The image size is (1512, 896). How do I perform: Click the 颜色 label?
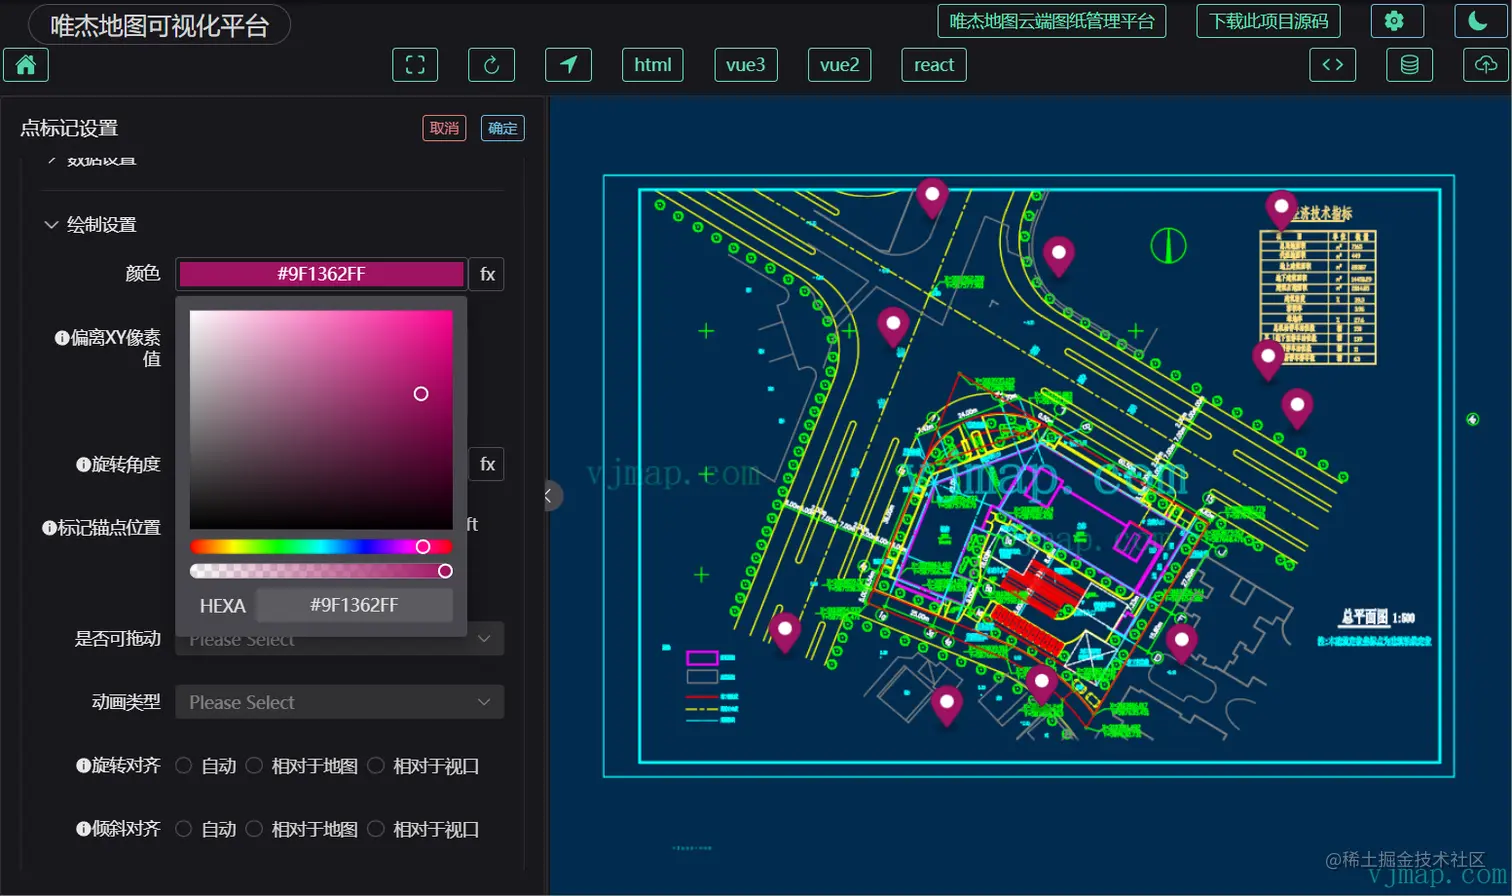click(x=143, y=274)
